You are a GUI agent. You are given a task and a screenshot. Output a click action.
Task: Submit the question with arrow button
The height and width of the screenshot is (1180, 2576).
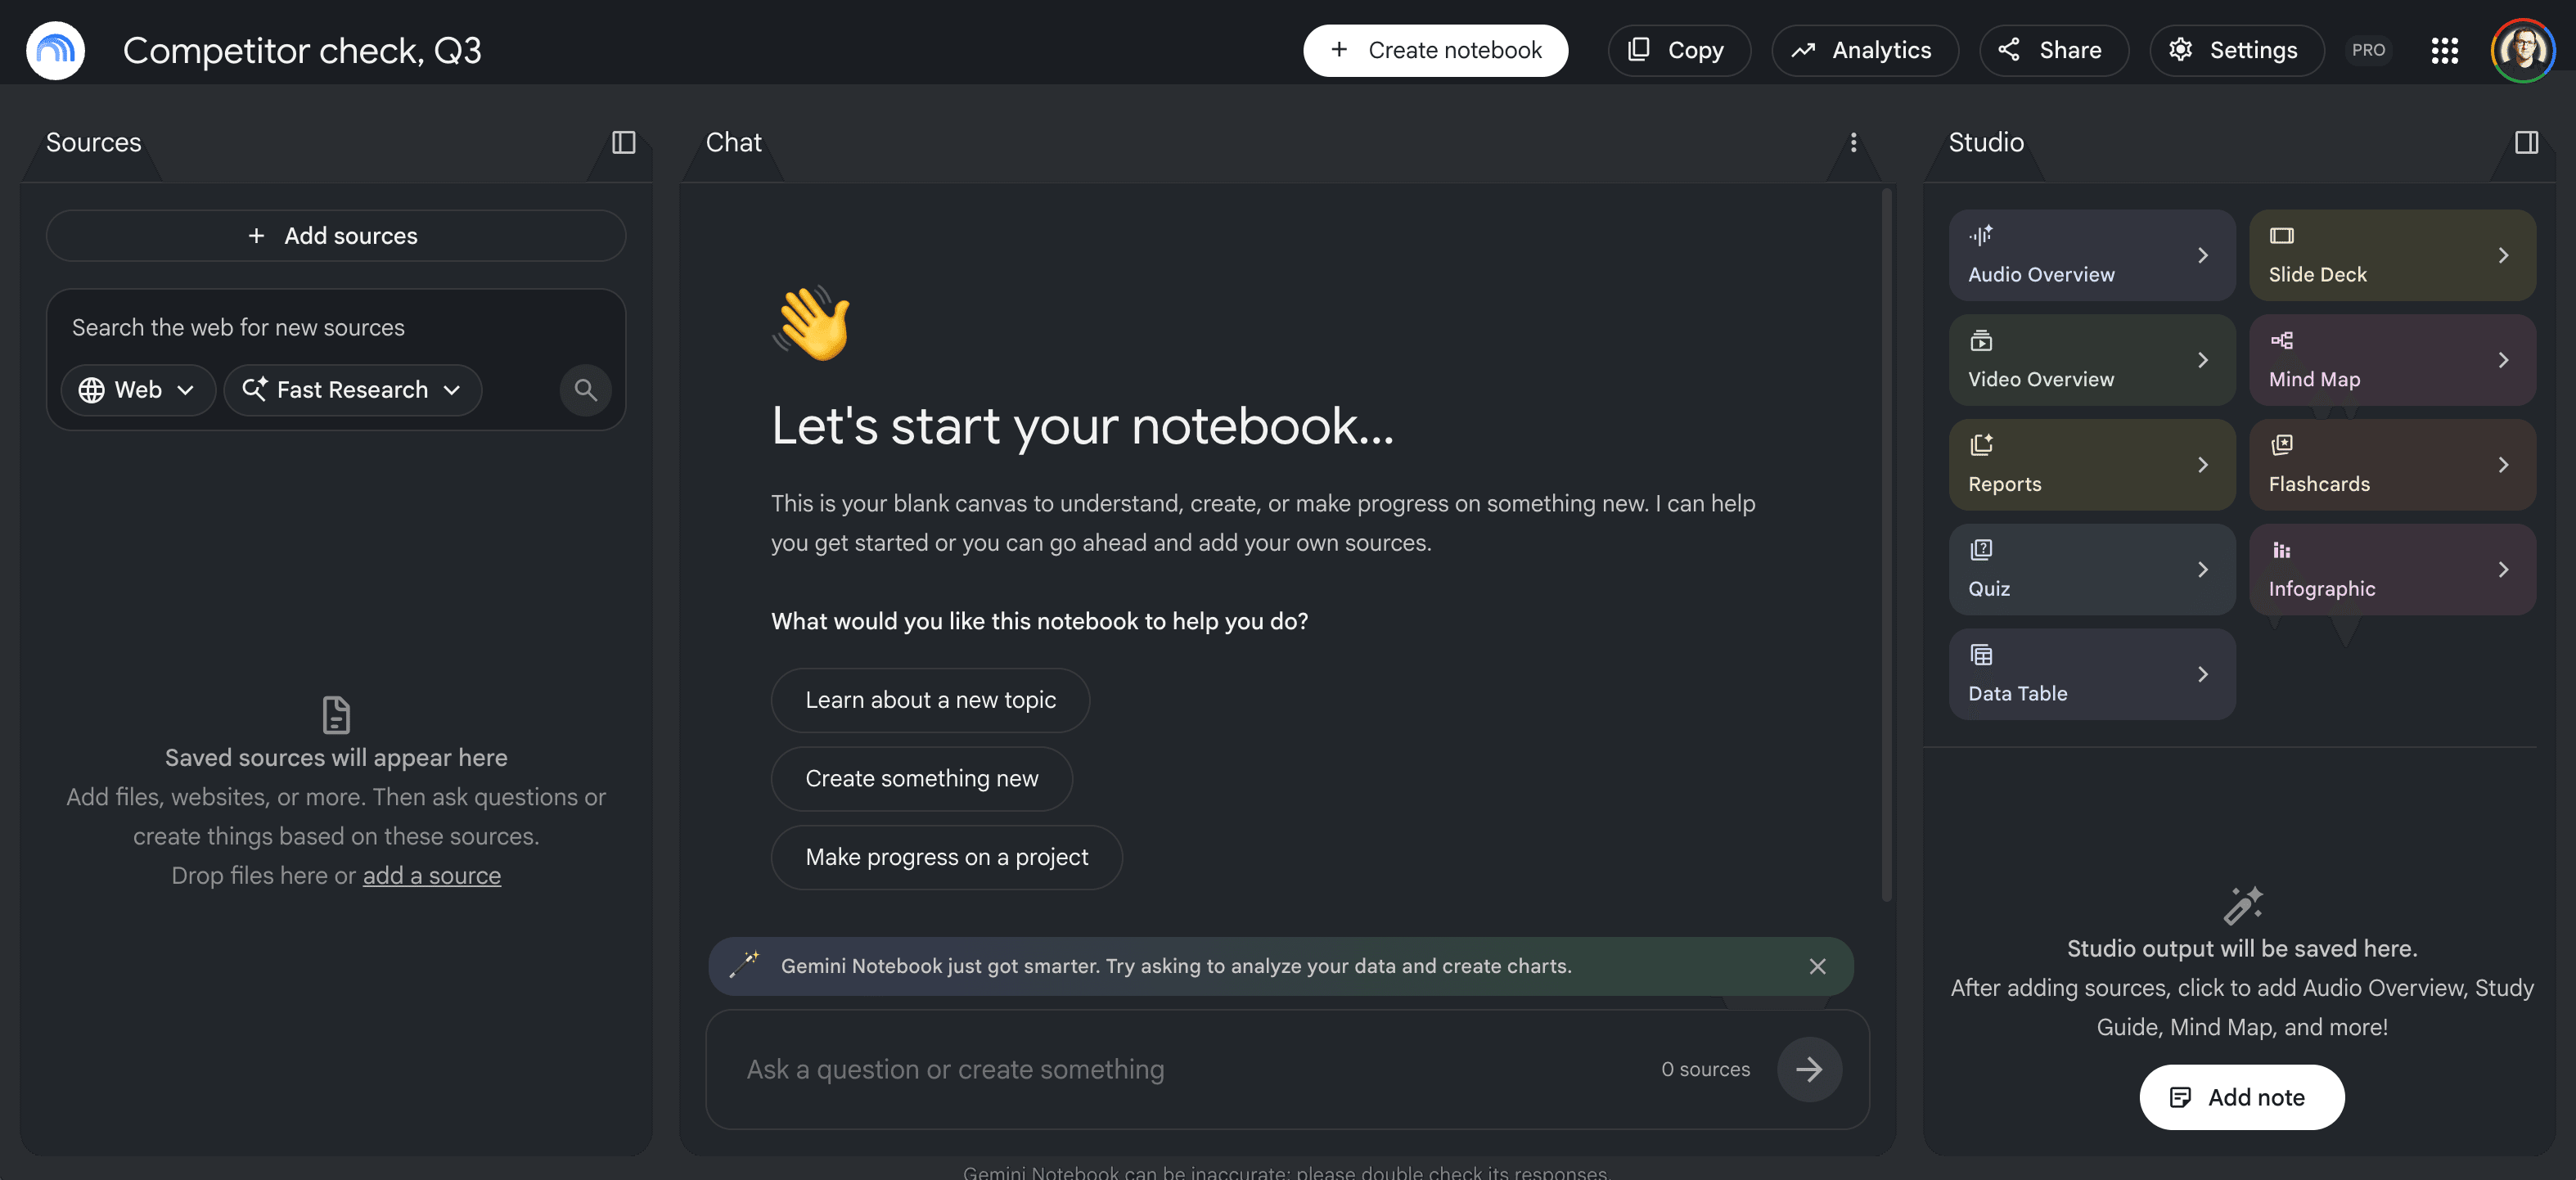(1809, 1069)
